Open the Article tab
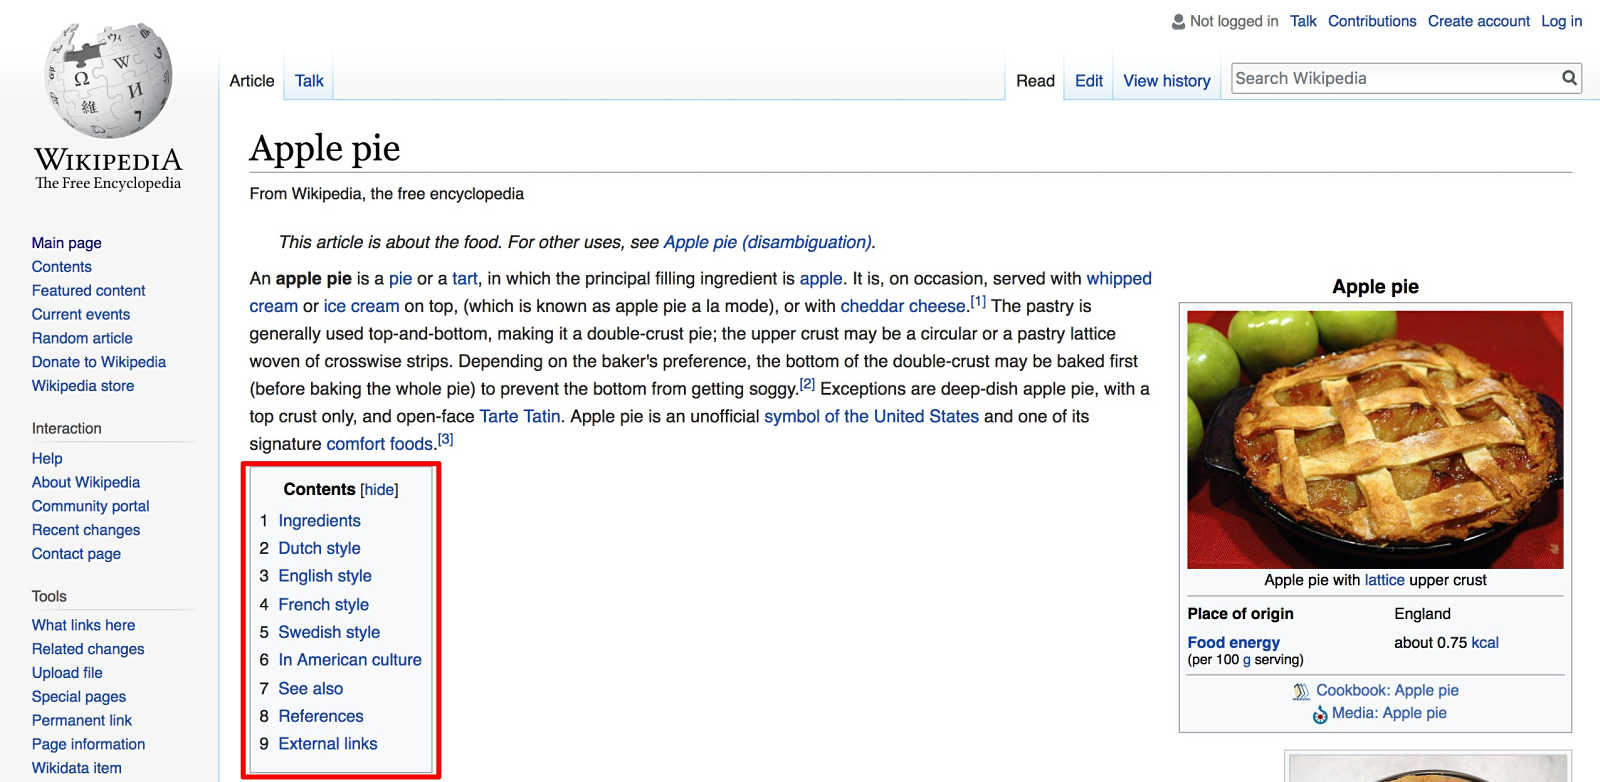The height and width of the screenshot is (782, 1600). coord(252,81)
